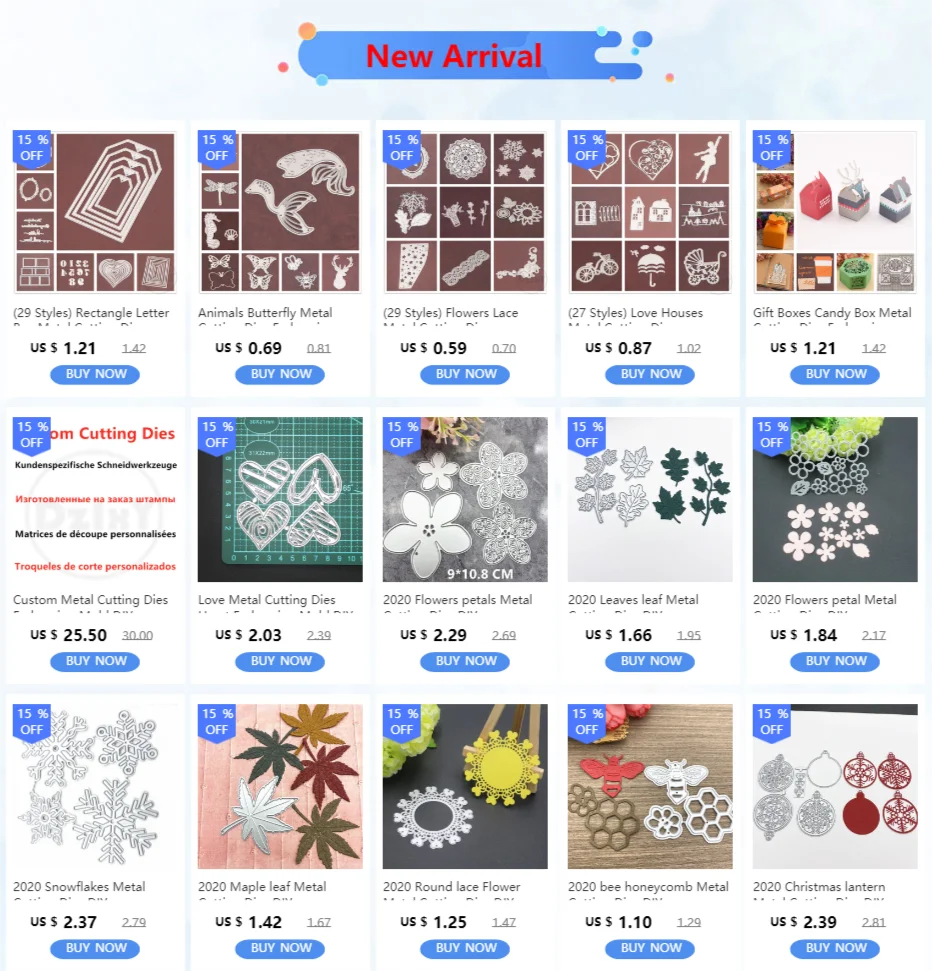The width and height of the screenshot is (932, 971).
Task: Click the New Arrival banner
Action: 461,56
